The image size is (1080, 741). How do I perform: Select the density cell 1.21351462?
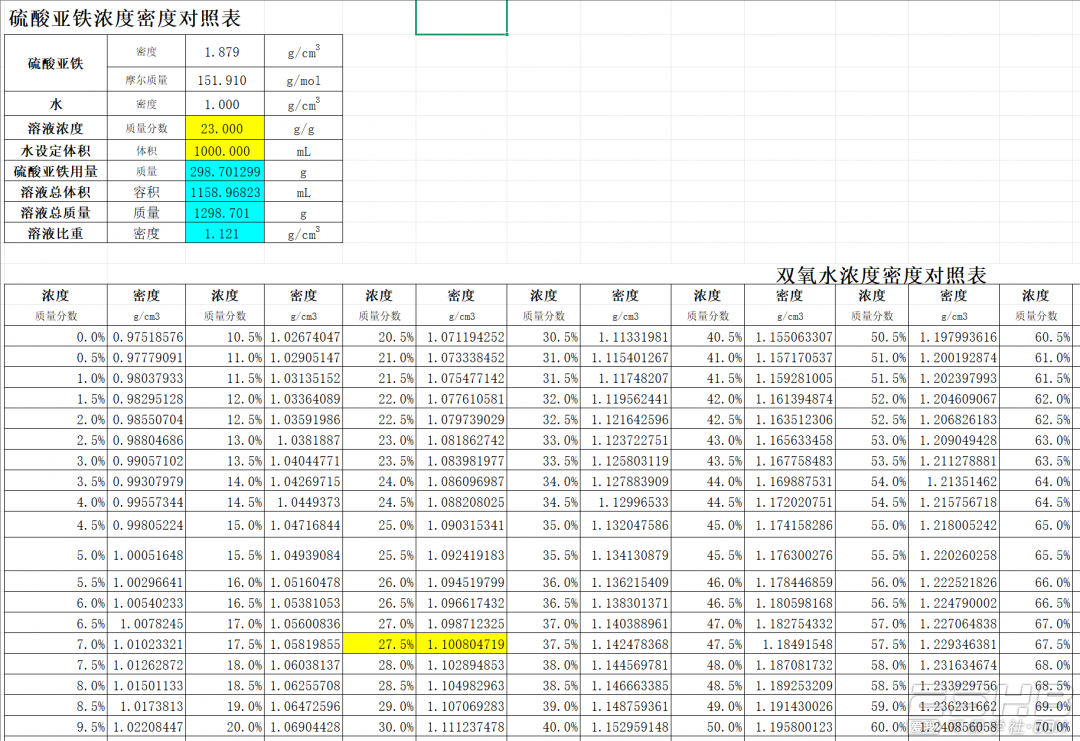click(x=954, y=481)
